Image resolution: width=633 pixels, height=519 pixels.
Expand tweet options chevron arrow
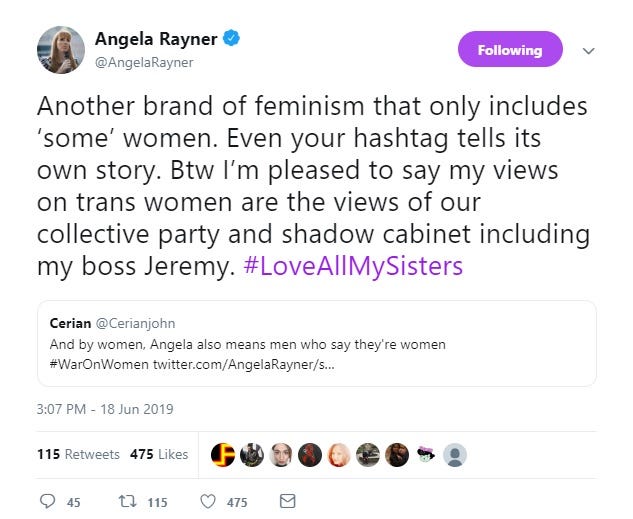[x=589, y=50]
